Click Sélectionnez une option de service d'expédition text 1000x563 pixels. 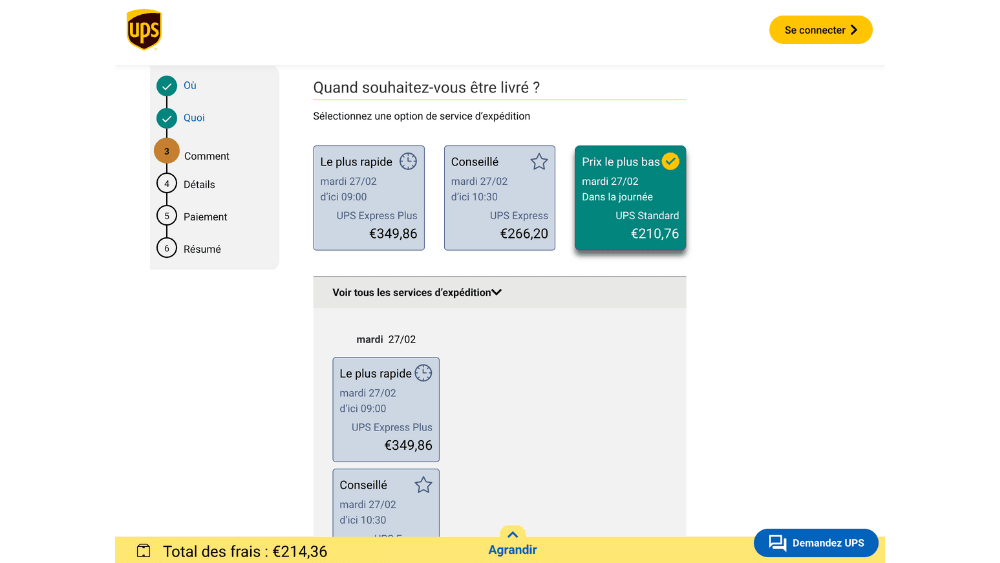pos(422,116)
